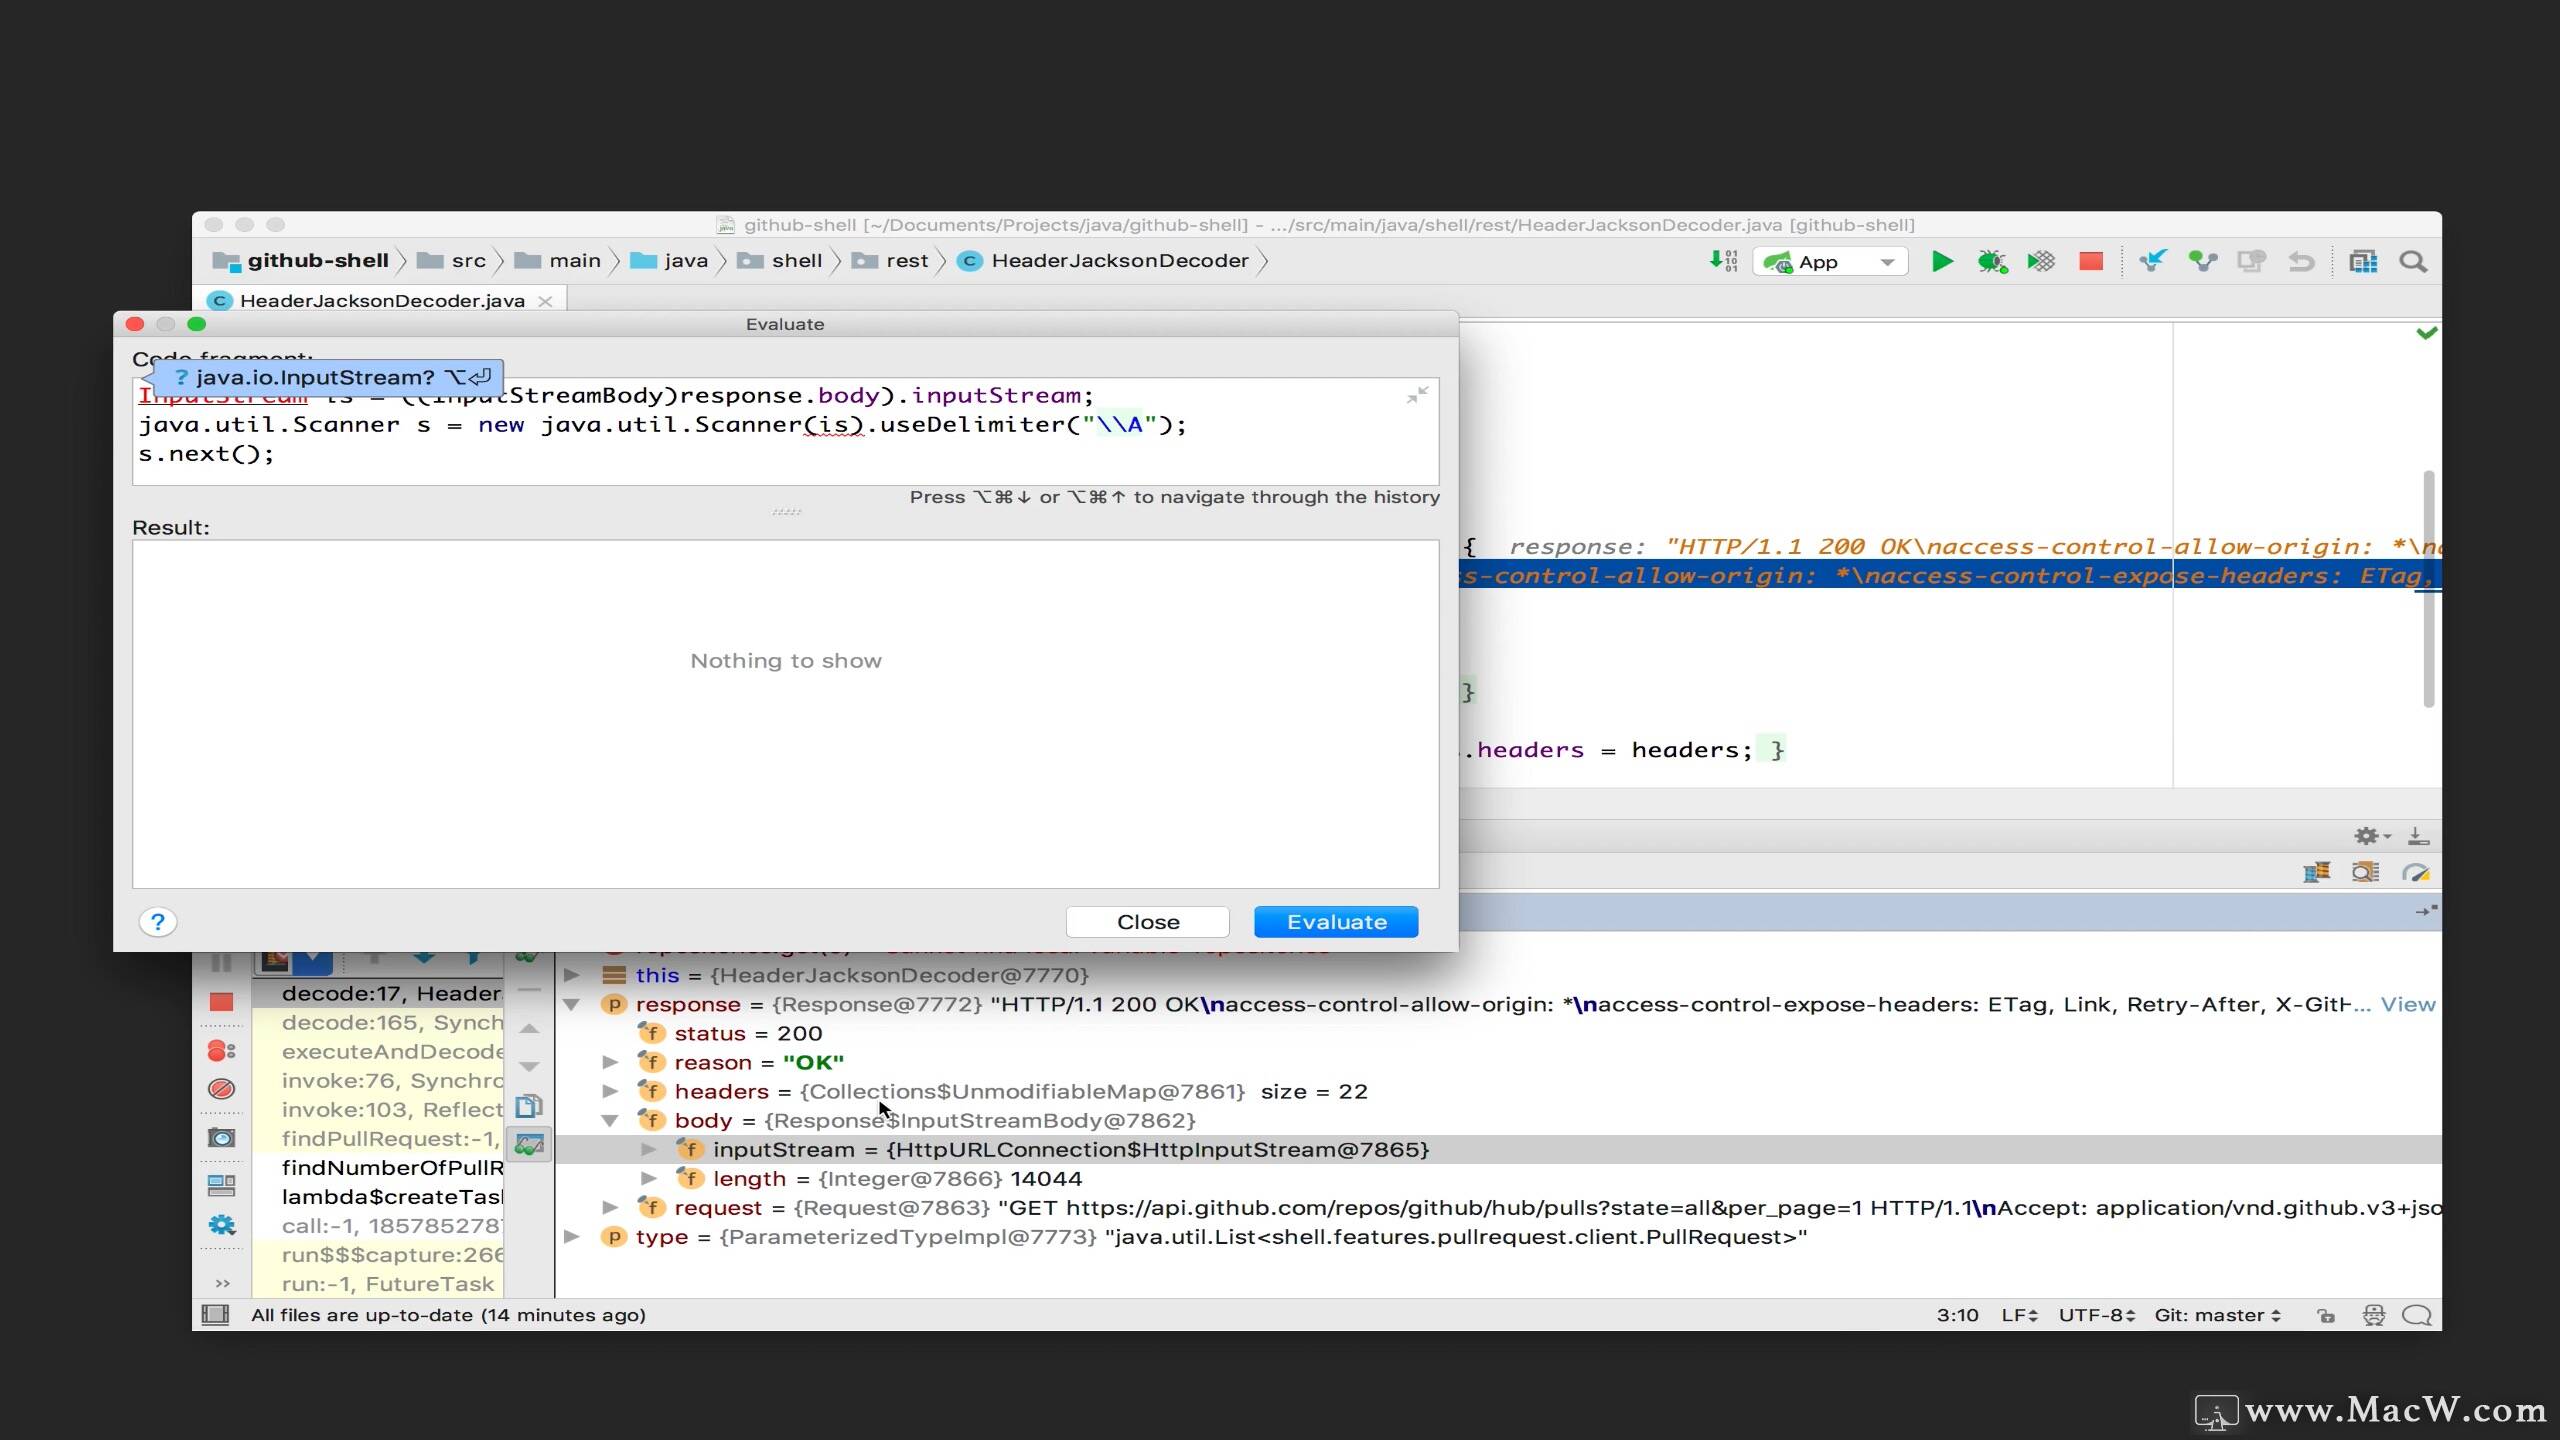Open the Git: master branch selector
Screen dimensions: 2560x1440
coord(2218,1316)
